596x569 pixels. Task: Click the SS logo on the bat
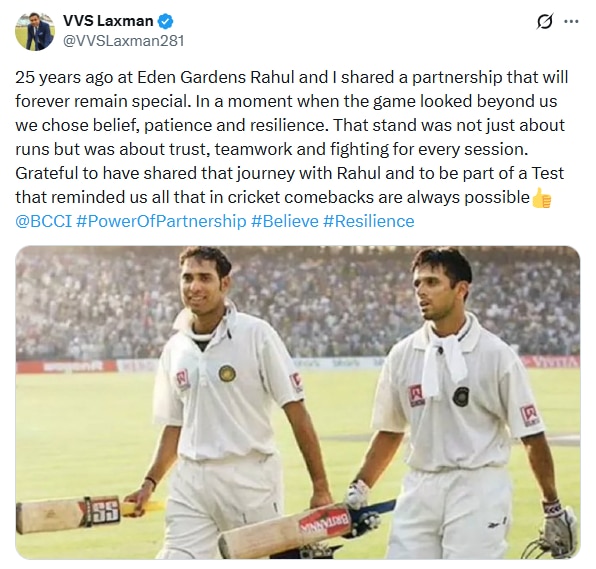tap(103, 511)
